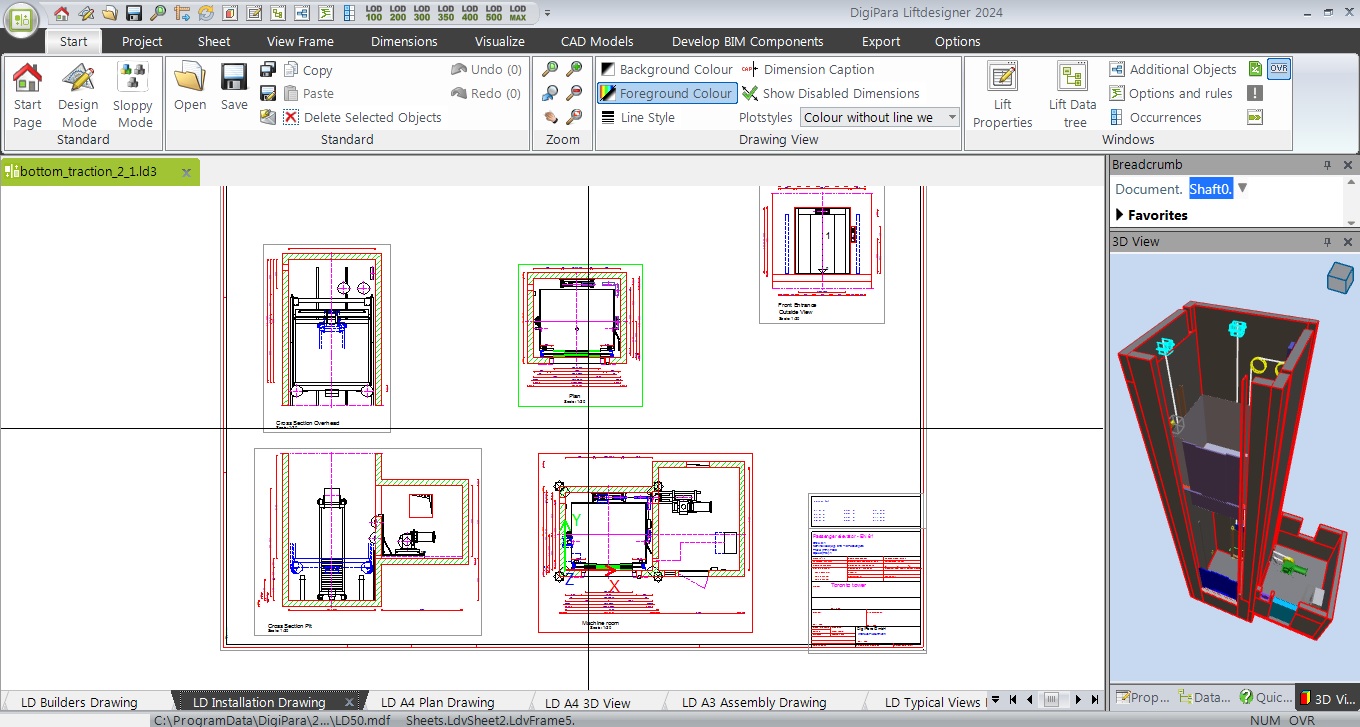Open the LD A4 Plan Drawing sheet tab

click(x=438, y=702)
